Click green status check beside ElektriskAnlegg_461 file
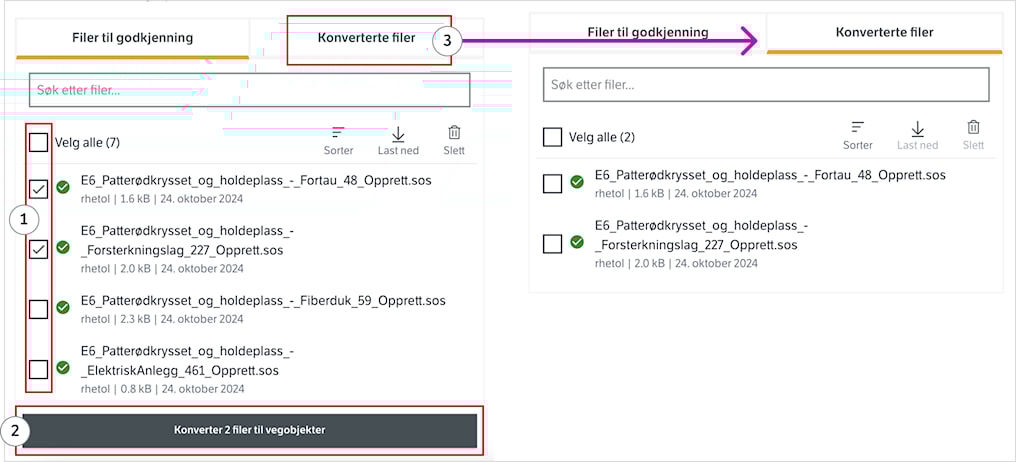Image resolution: width=1016 pixels, height=462 pixels. coord(63,367)
